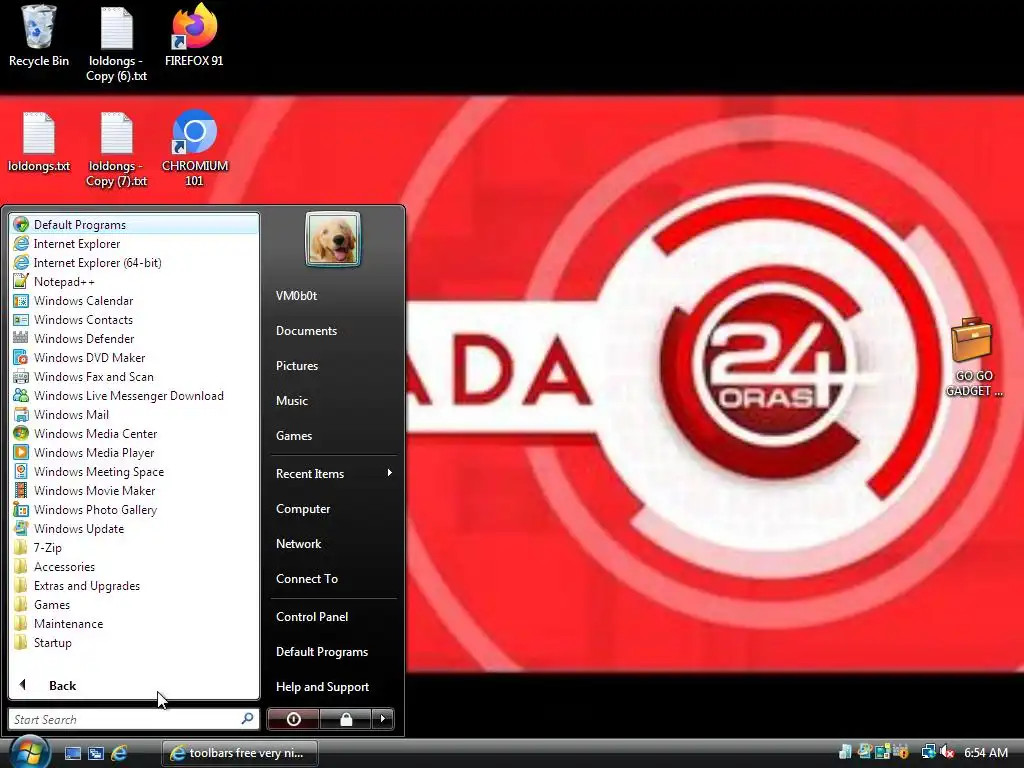Open Help and Support

[x=322, y=686]
